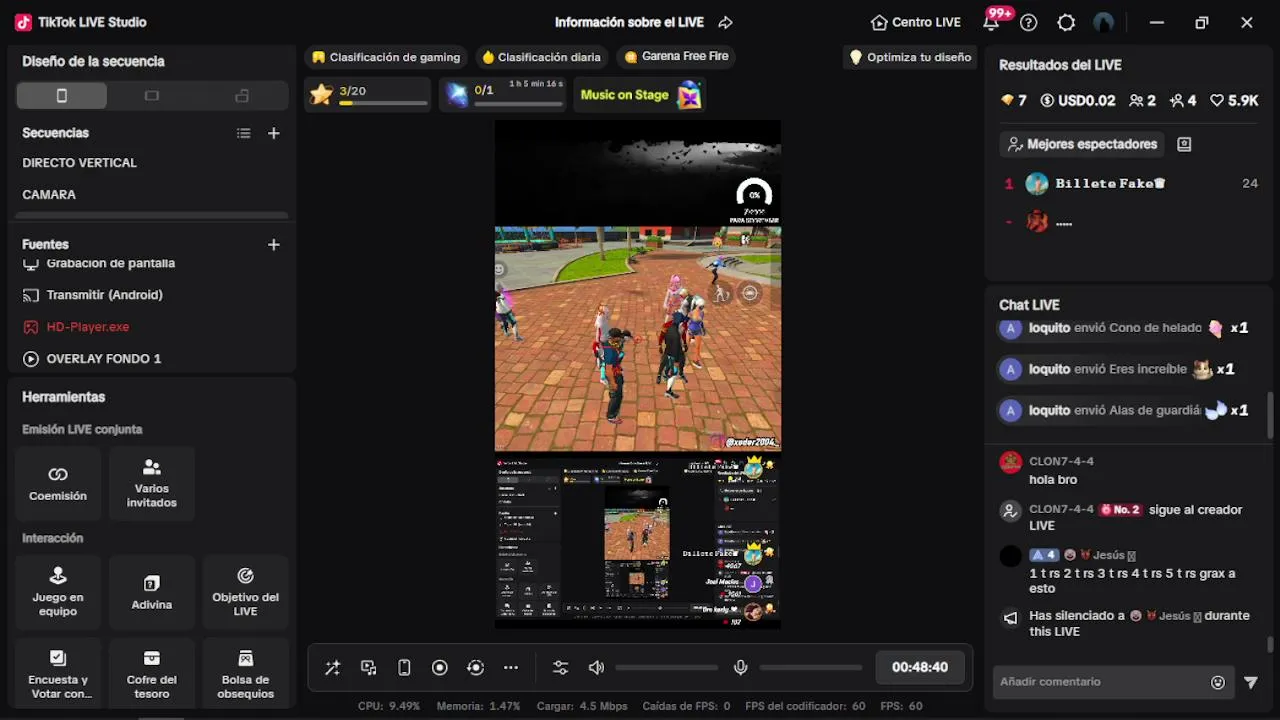Click loquito's Cono de helado gift message
Screen dimensions: 1280x720
click(x=1127, y=328)
